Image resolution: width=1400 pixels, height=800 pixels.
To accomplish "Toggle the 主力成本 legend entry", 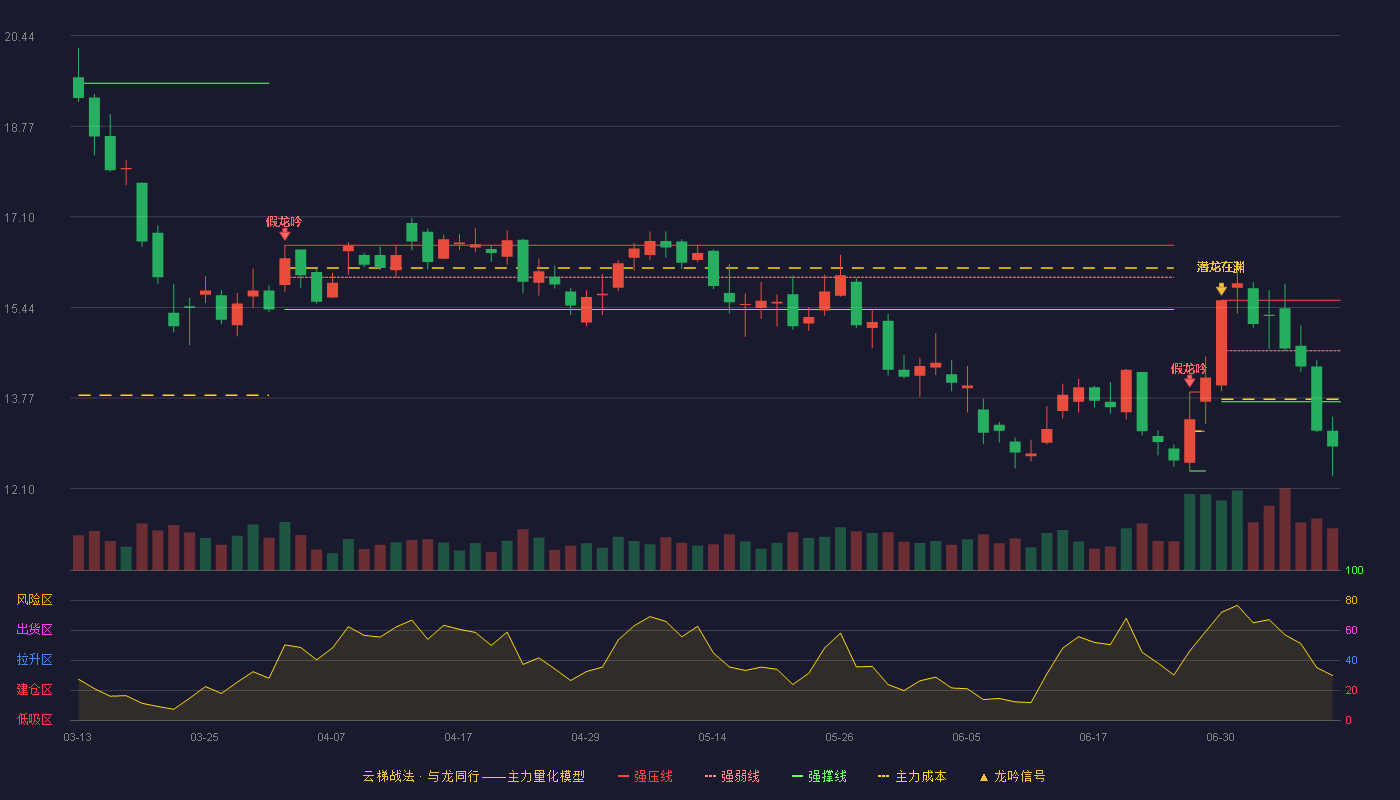I will 912,776.
